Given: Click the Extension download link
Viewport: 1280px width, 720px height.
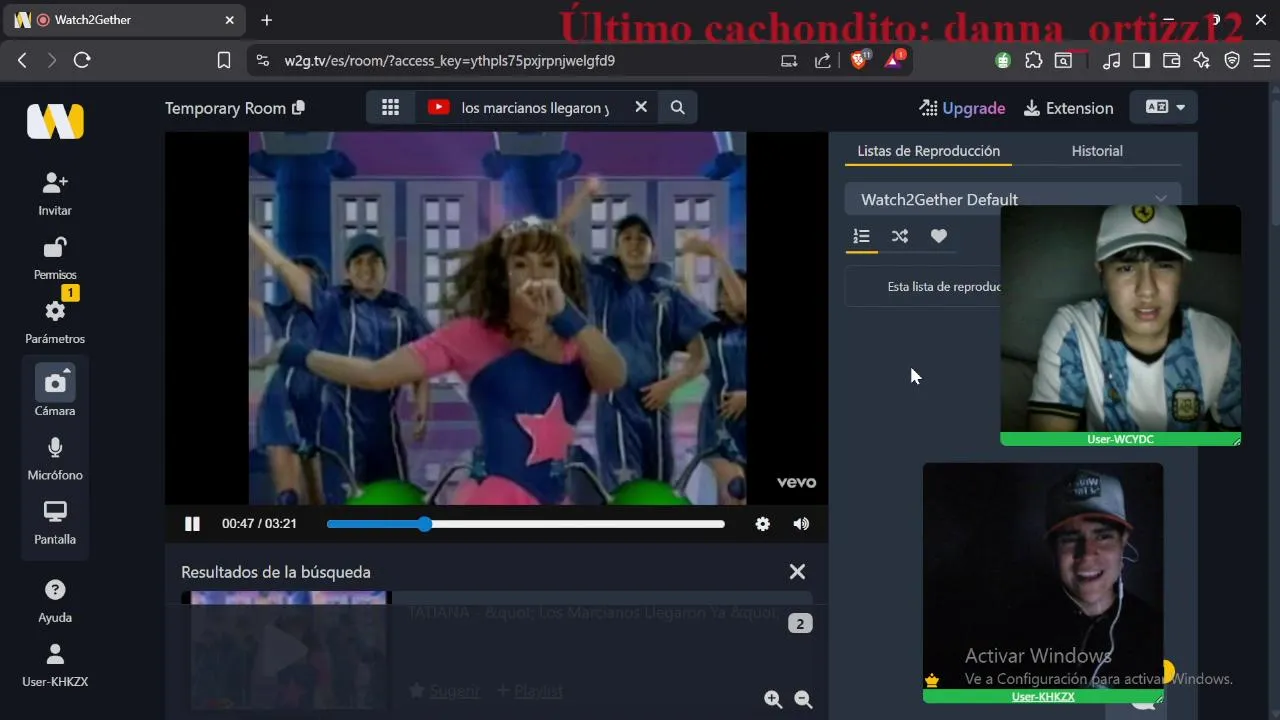Looking at the screenshot, I should 1069,108.
